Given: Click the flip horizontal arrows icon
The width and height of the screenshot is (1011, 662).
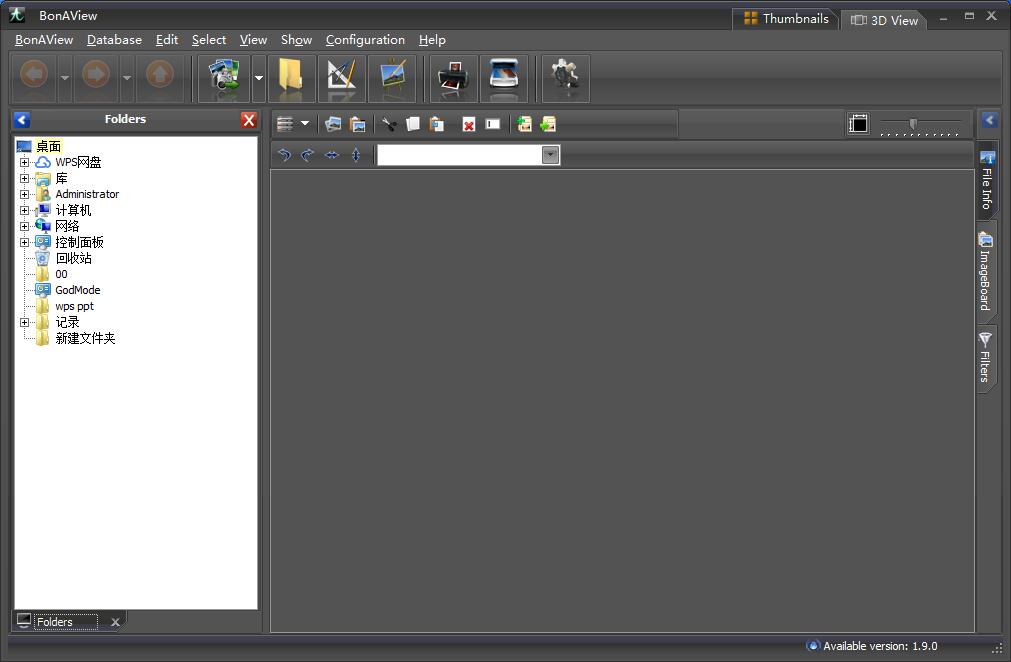Looking at the screenshot, I should pyautogui.click(x=332, y=155).
